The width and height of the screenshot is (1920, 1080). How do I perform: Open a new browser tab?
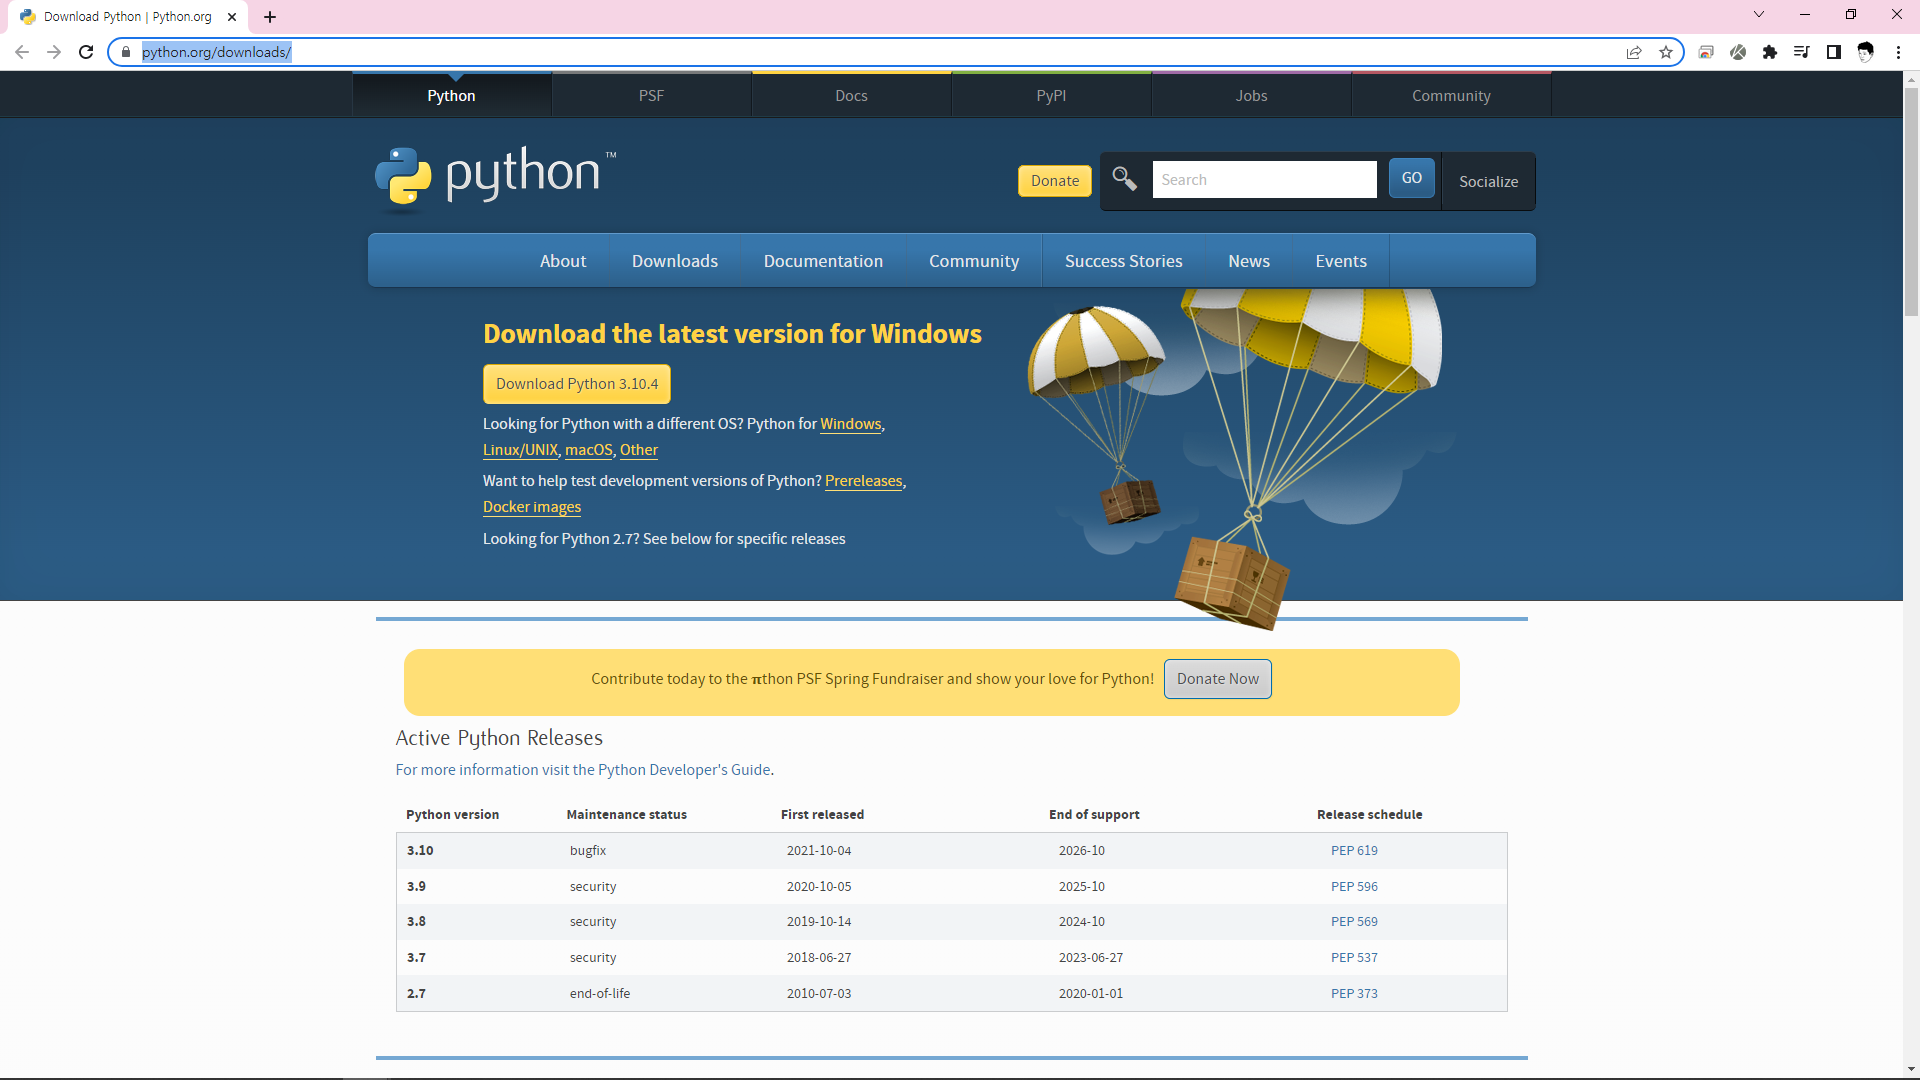(x=270, y=17)
